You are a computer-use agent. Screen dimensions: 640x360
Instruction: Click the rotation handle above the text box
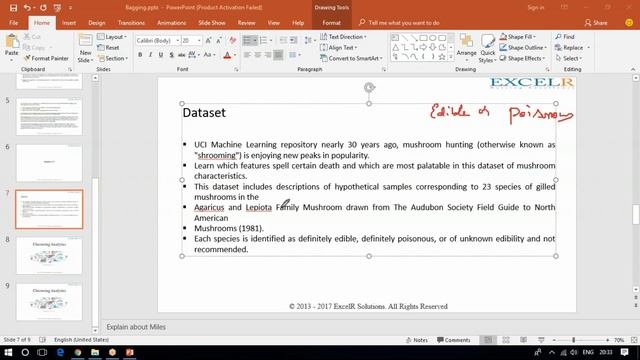[369, 87]
